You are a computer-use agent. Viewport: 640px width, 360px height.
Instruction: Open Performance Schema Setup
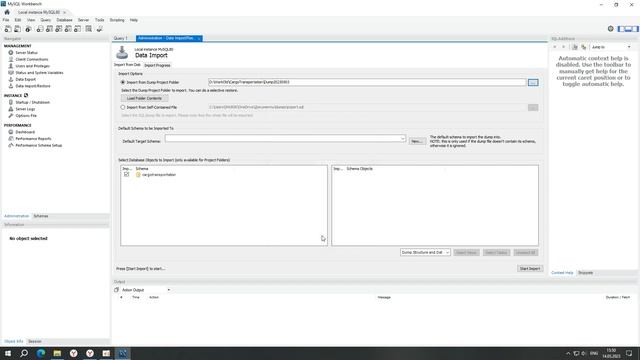pos(39,145)
